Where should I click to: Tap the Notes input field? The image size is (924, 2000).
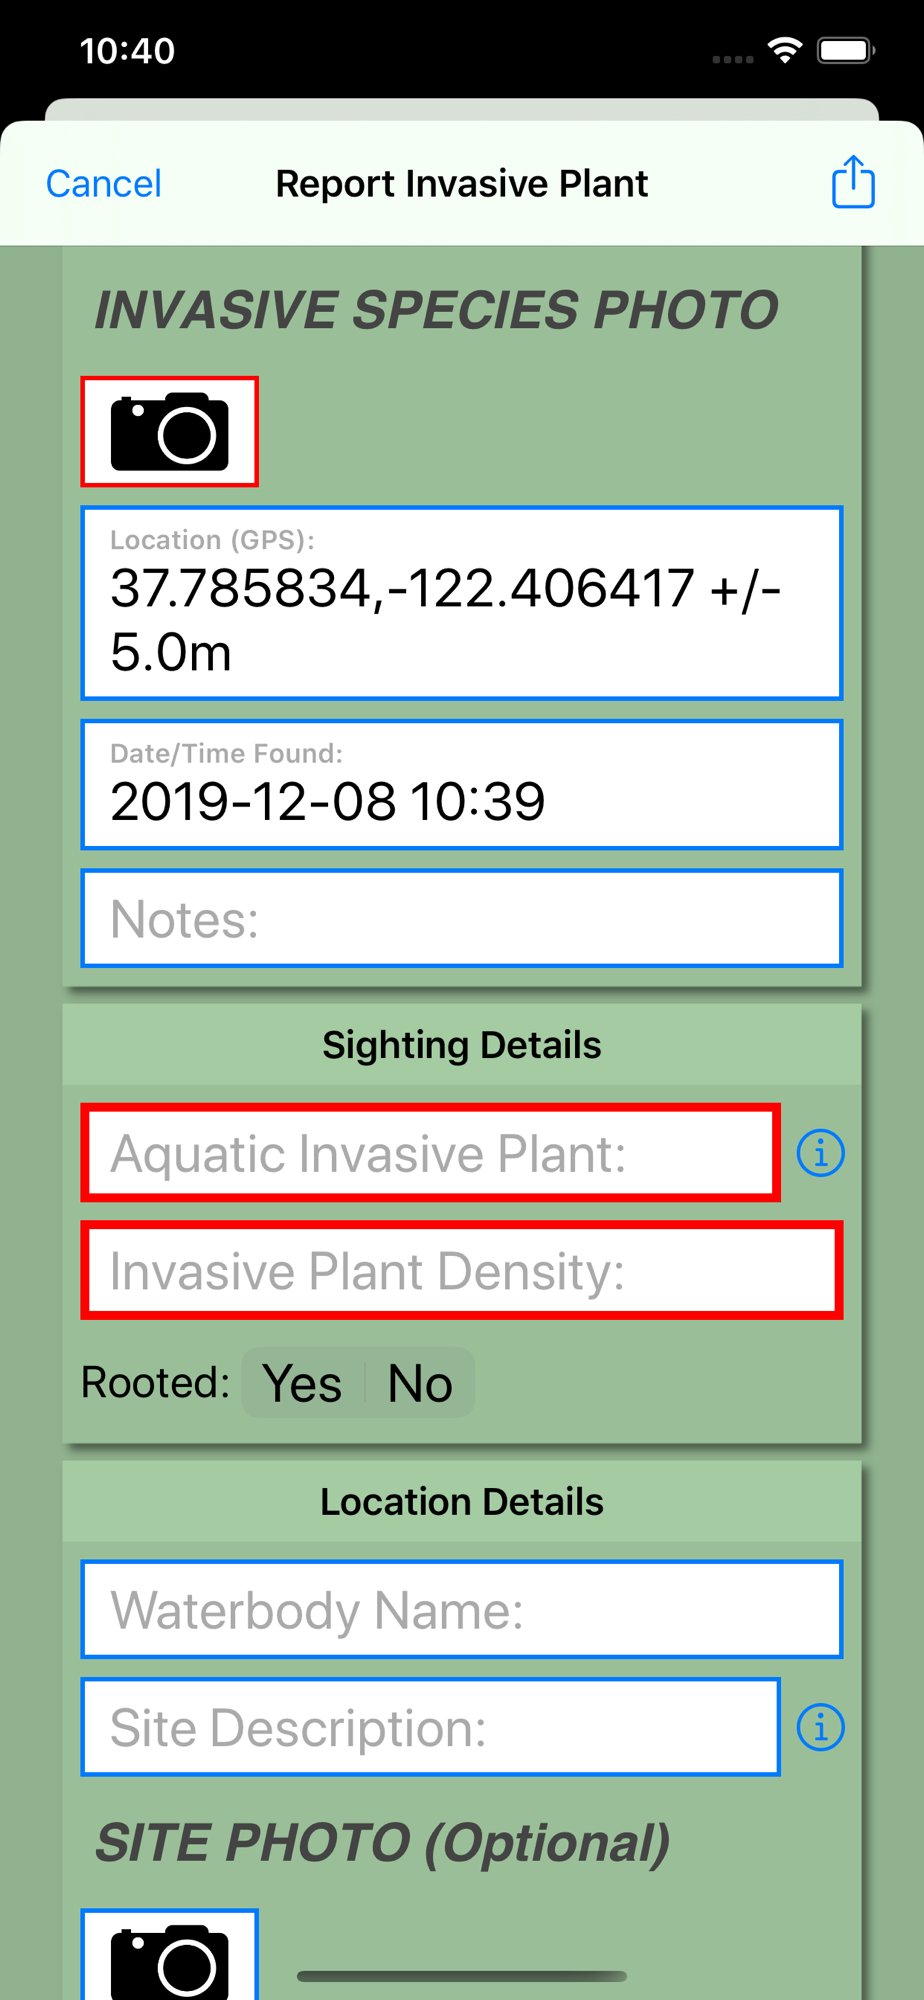click(x=461, y=918)
